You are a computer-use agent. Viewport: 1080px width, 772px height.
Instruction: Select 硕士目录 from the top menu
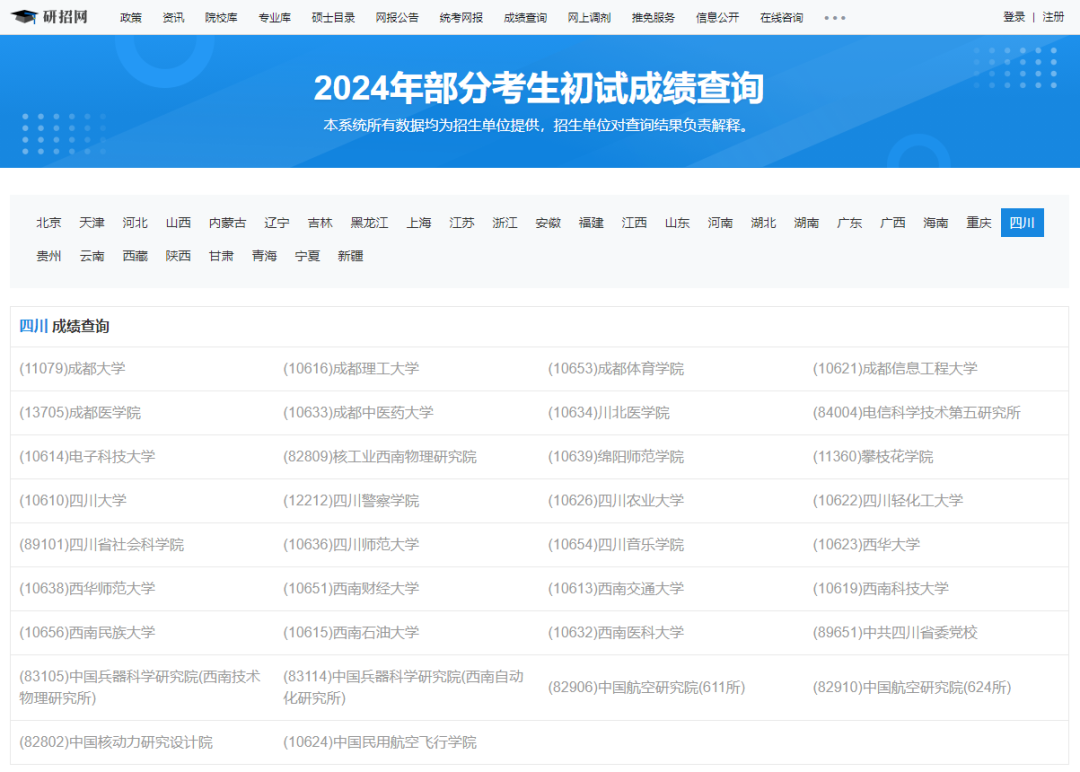[333, 17]
